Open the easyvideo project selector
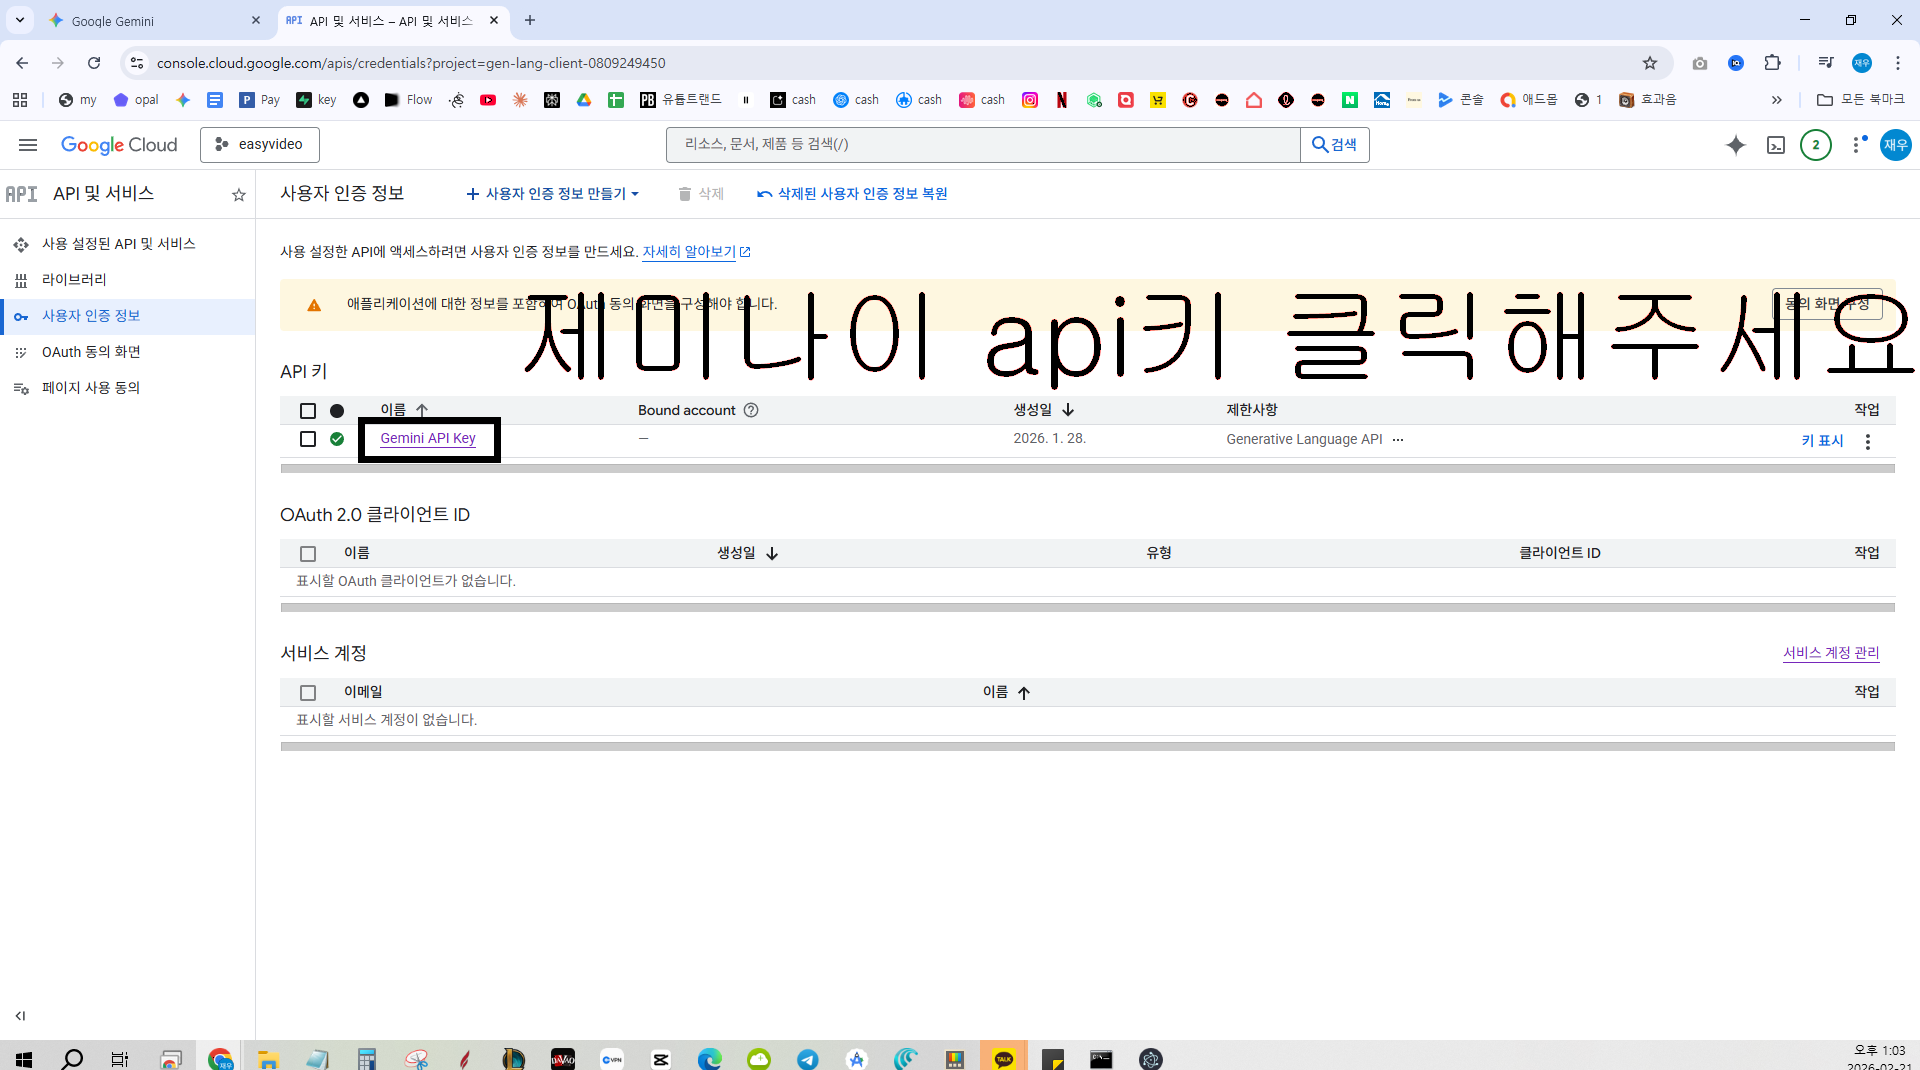Screen dimensions: 1920x1070 (x=260, y=145)
